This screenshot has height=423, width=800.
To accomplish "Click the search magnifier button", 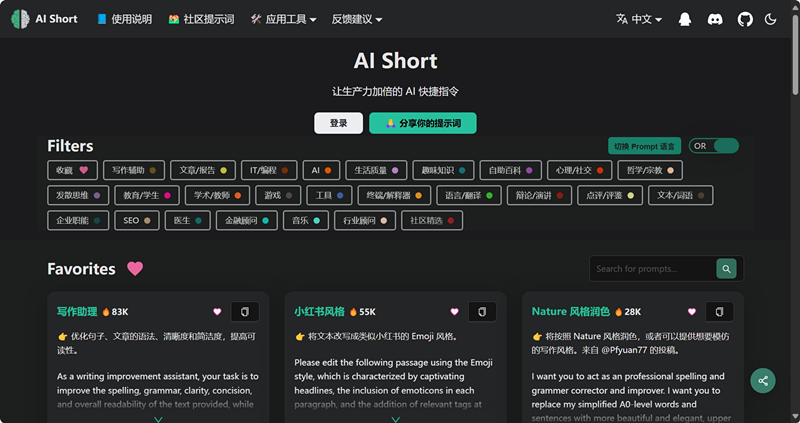I will [x=726, y=268].
